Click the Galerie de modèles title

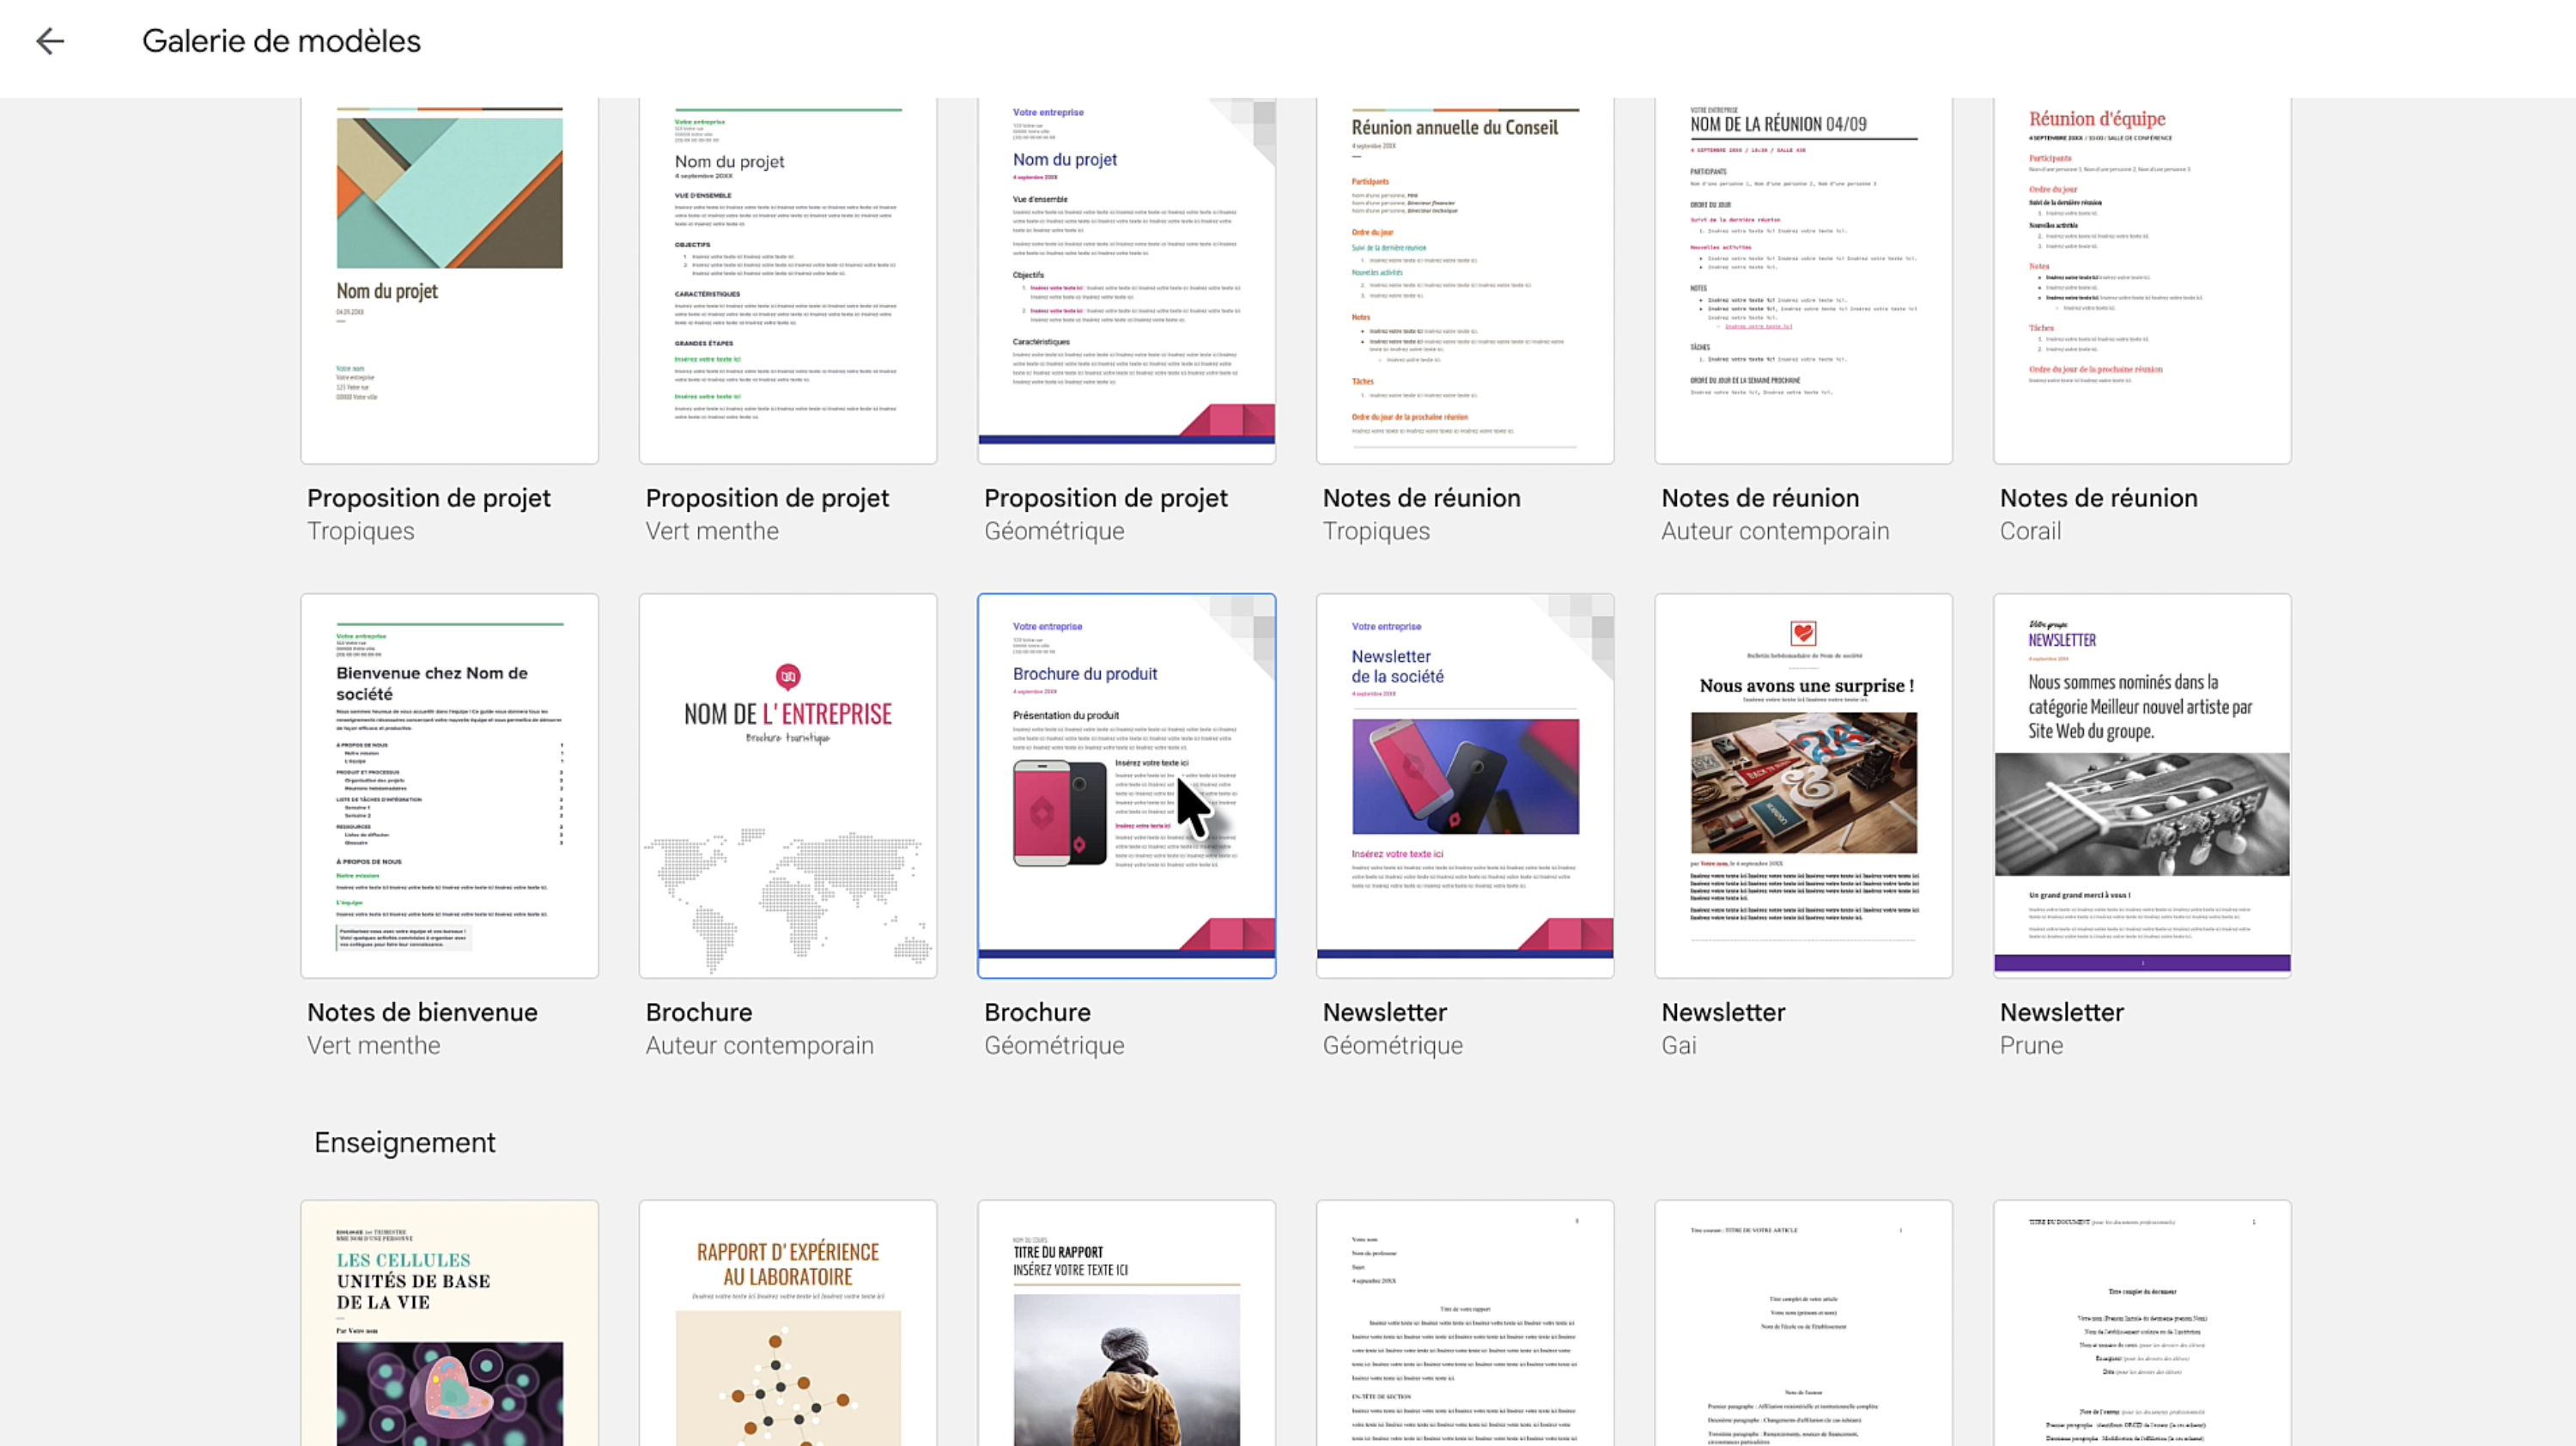(x=281, y=41)
